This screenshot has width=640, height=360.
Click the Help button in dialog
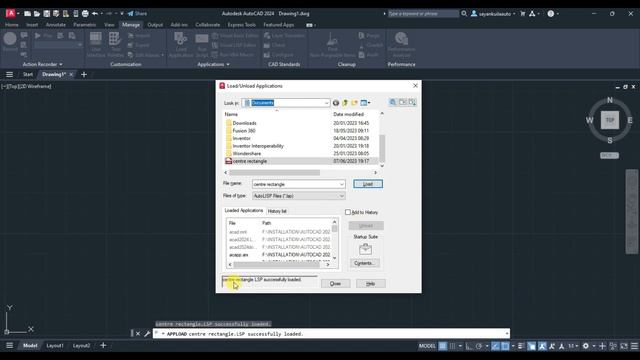[370, 284]
